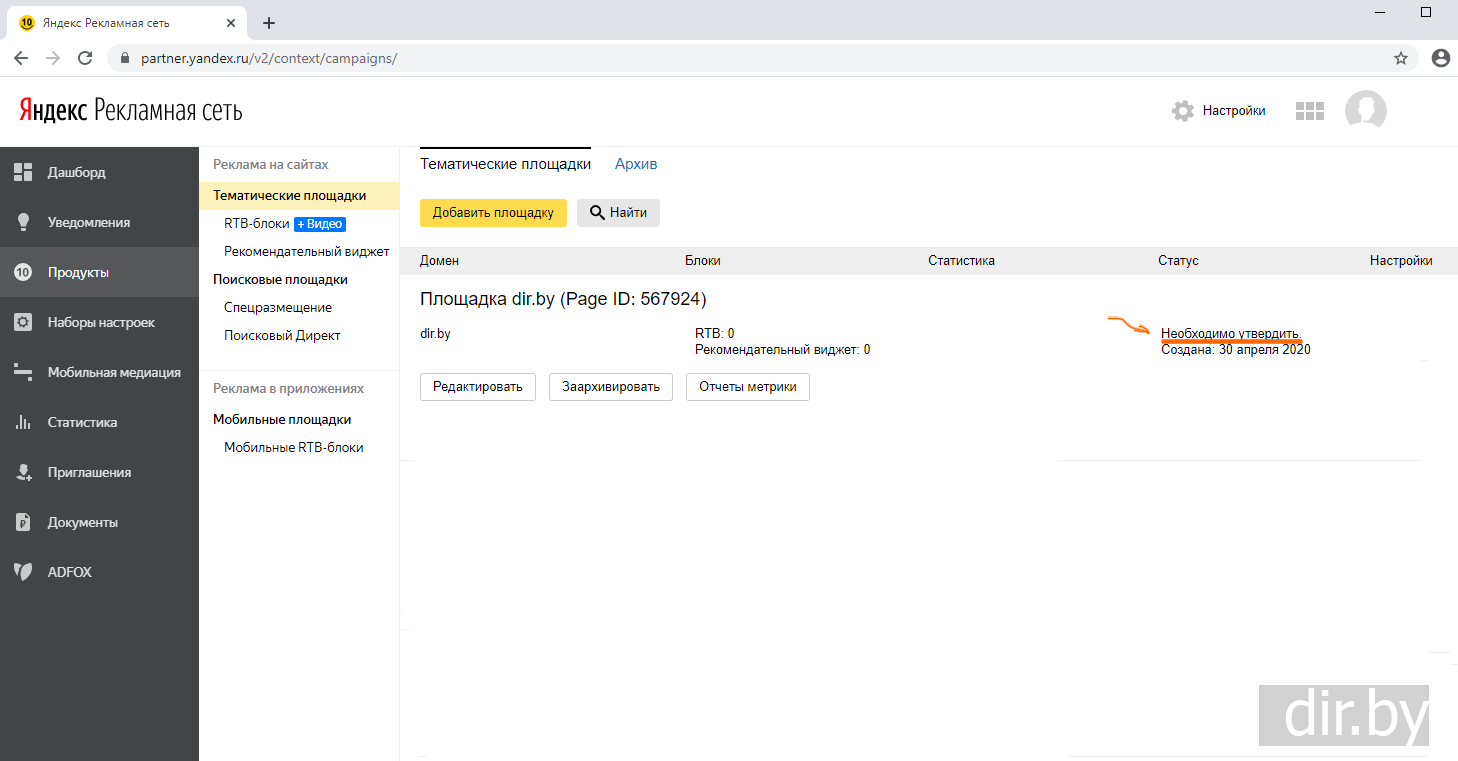Open the Yandex services grid icon
Image resolution: width=1458 pixels, height=761 pixels.
point(1309,111)
